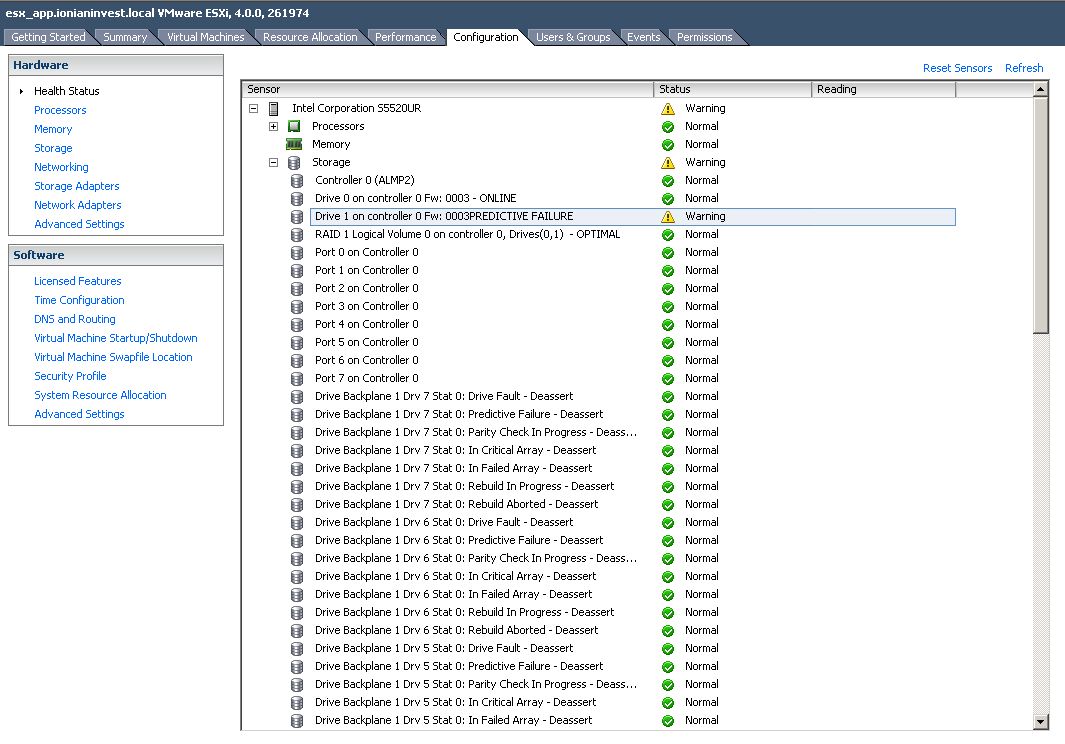Click the yellow warning icon on Drive 1 row

click(x=668, y=217)
